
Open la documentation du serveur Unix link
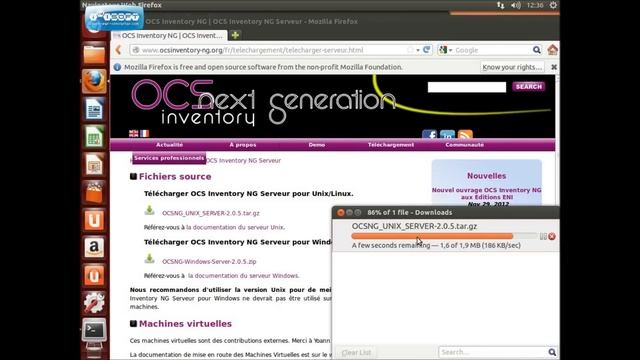pos(235,227)
